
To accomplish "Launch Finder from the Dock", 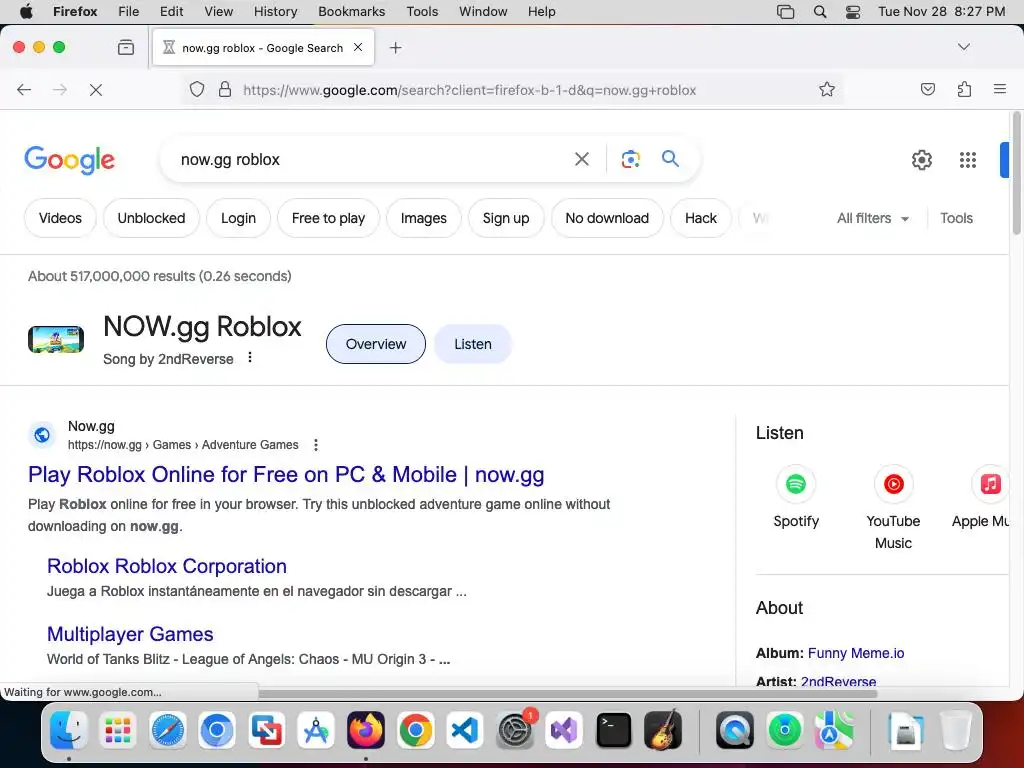I will click(69, 729).
